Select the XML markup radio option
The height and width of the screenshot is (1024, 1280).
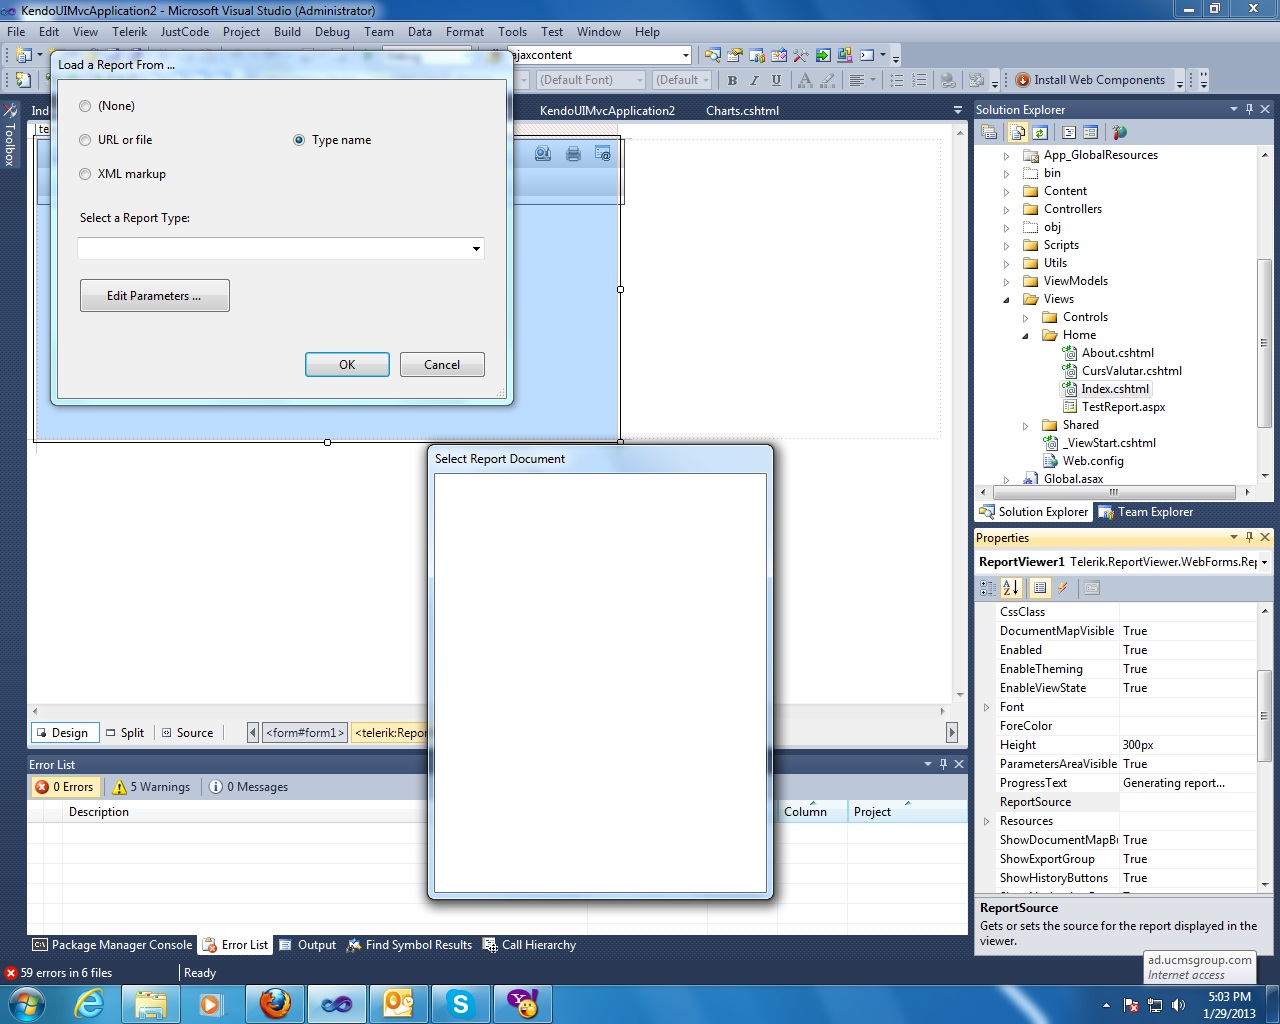(85, 174)
